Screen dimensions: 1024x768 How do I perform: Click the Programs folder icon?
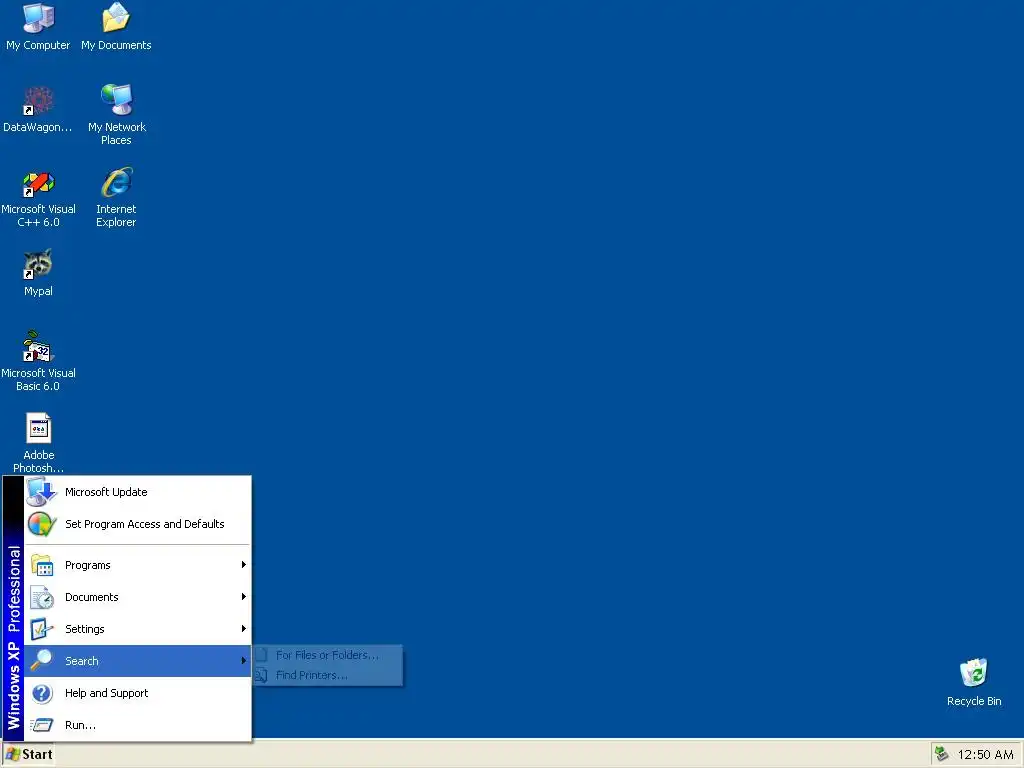[x=42, y=565]
